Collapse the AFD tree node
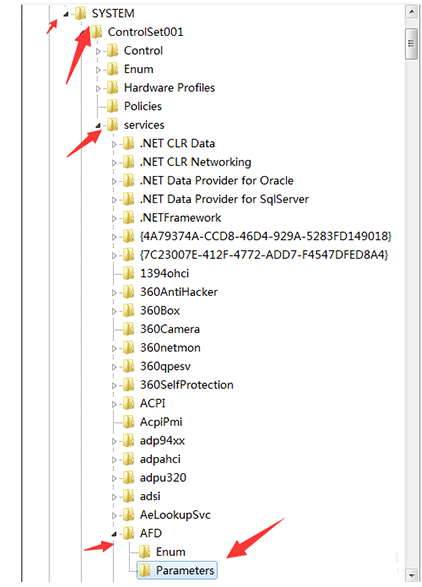Screen dimensions: 422x587 pyautogui.click(x=114, y=534)
